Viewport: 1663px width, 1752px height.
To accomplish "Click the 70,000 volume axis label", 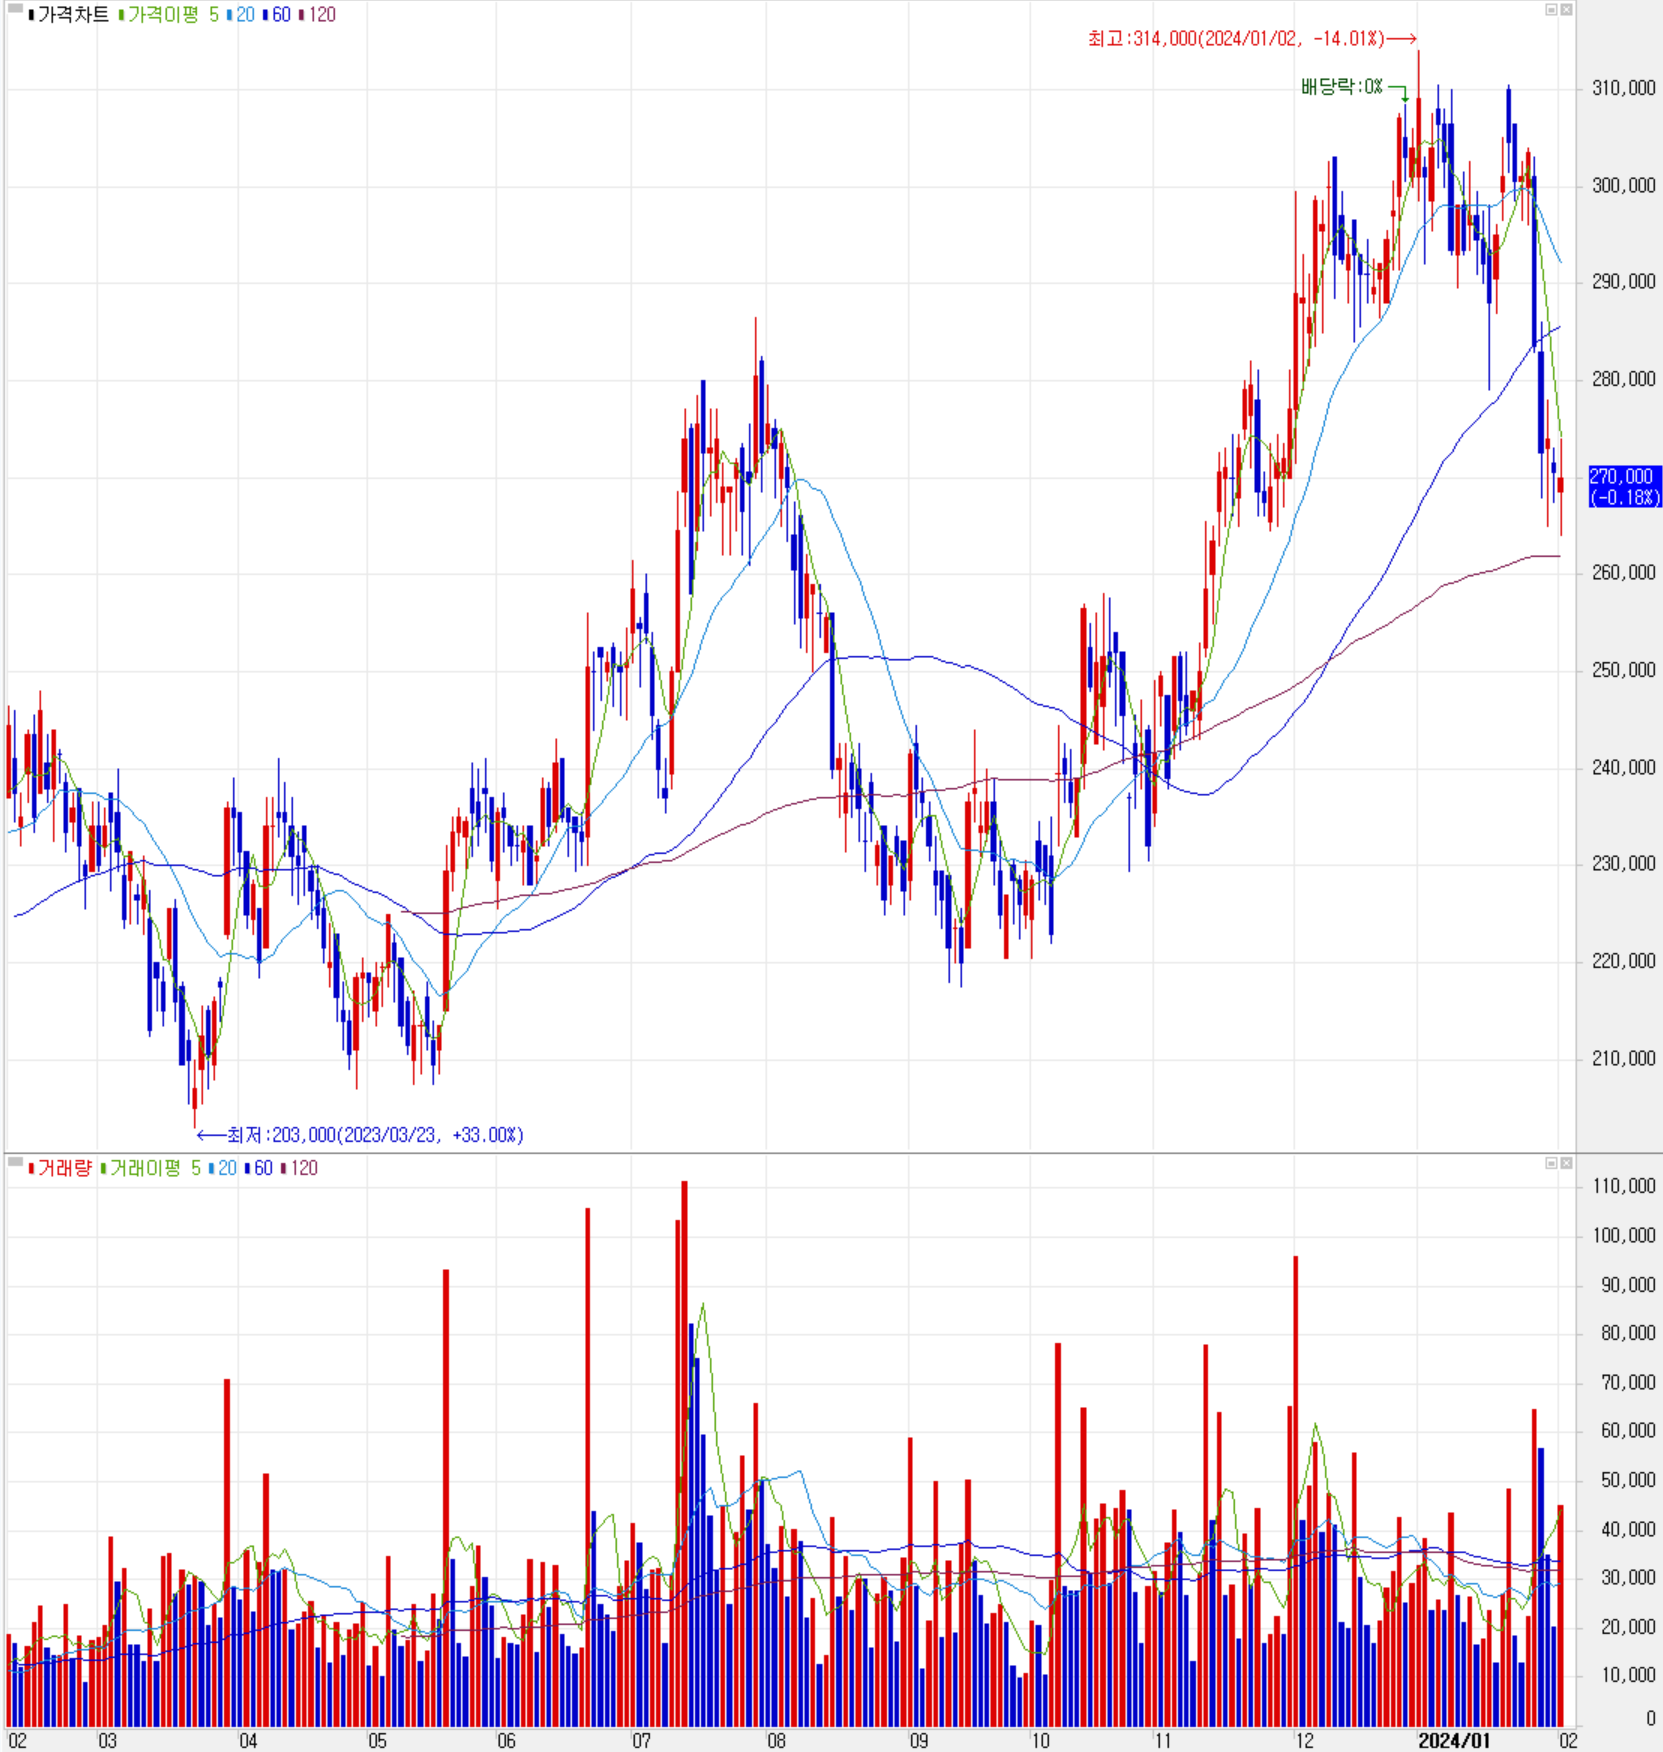I will [1628, 1382].
